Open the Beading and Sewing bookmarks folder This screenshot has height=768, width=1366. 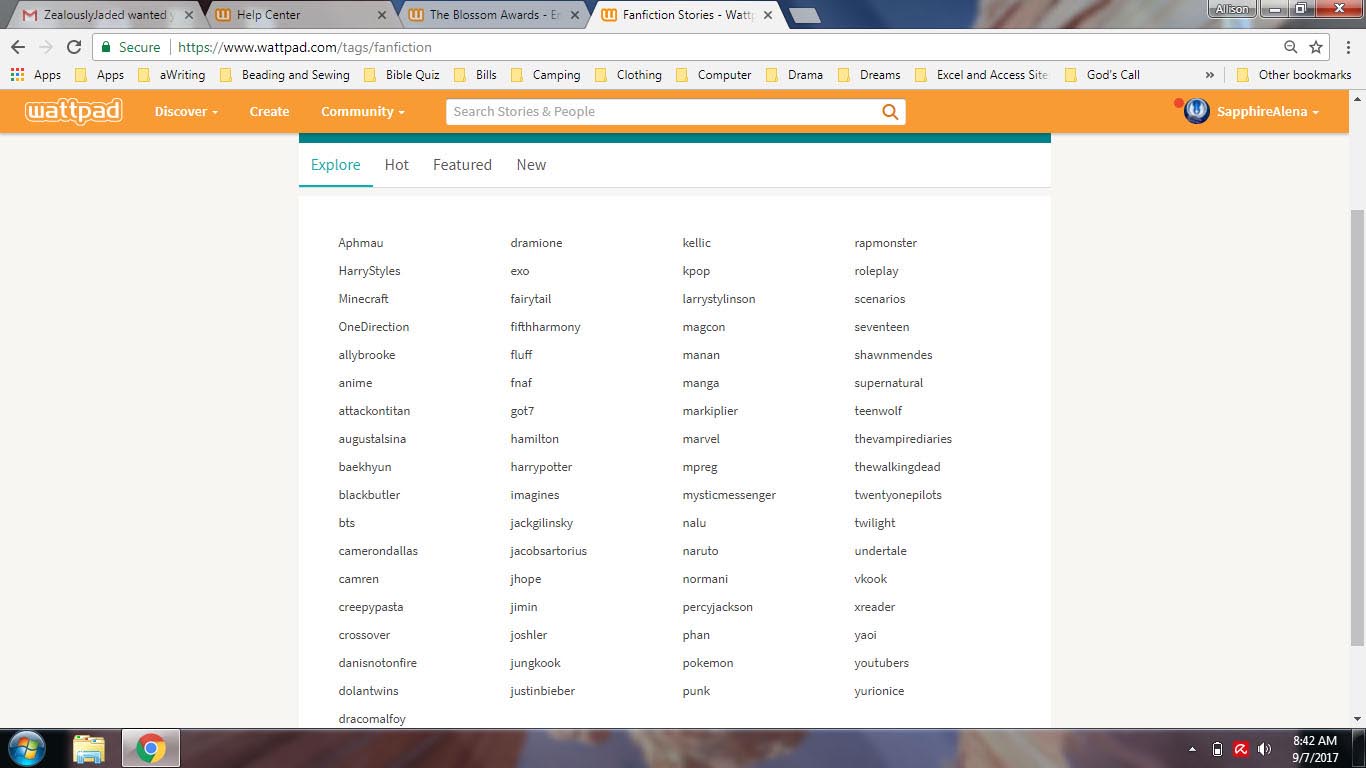284,75
